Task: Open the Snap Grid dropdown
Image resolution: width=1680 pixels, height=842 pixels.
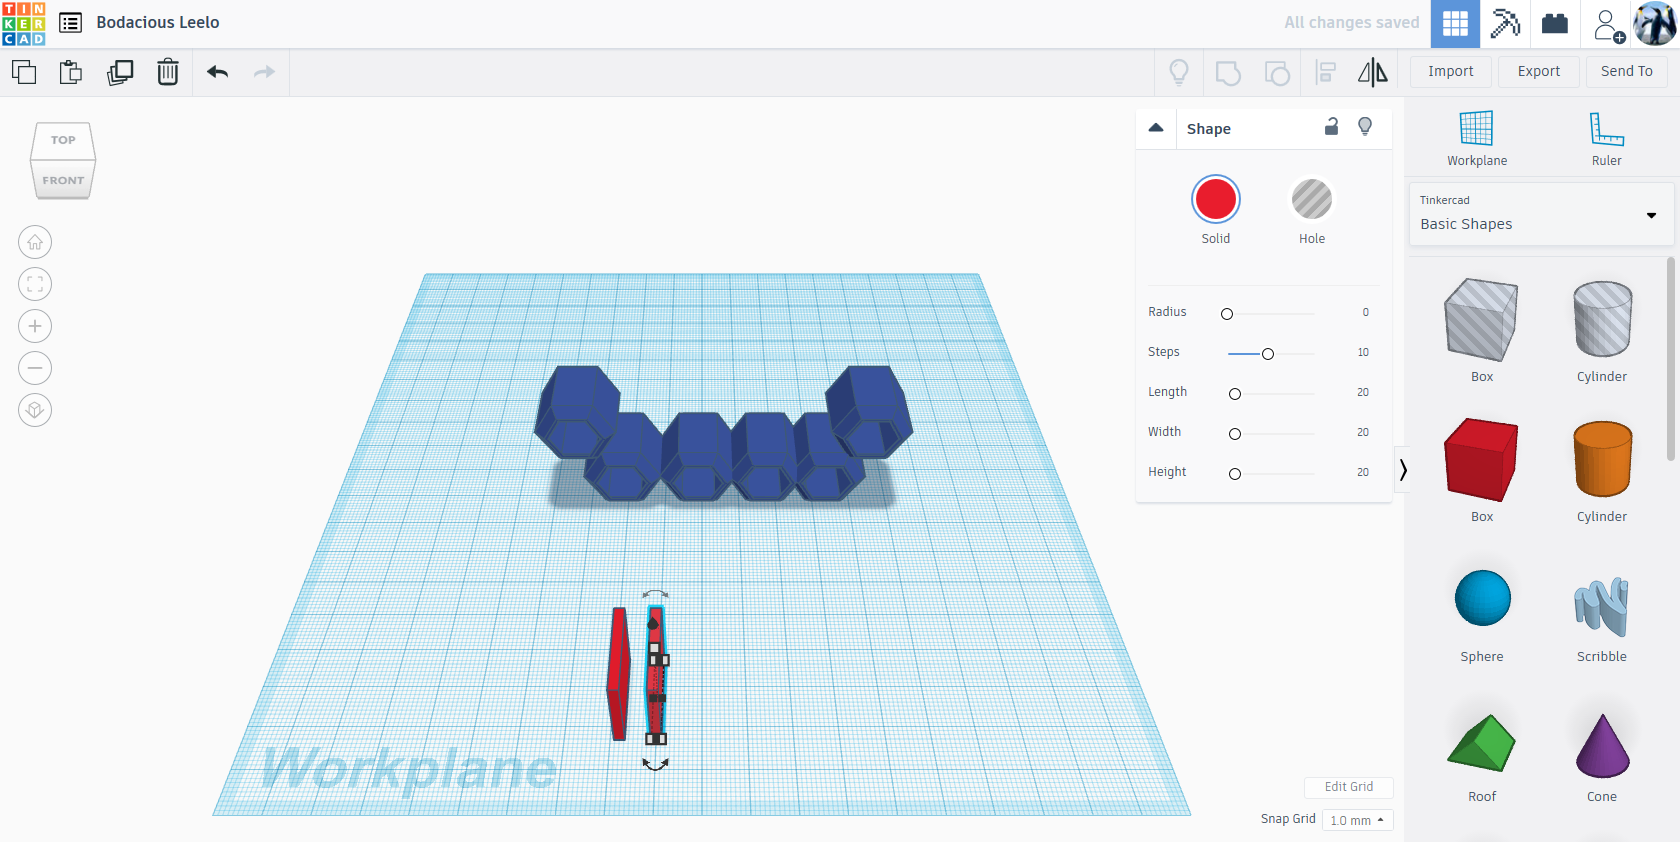Action: [1357, 820]
